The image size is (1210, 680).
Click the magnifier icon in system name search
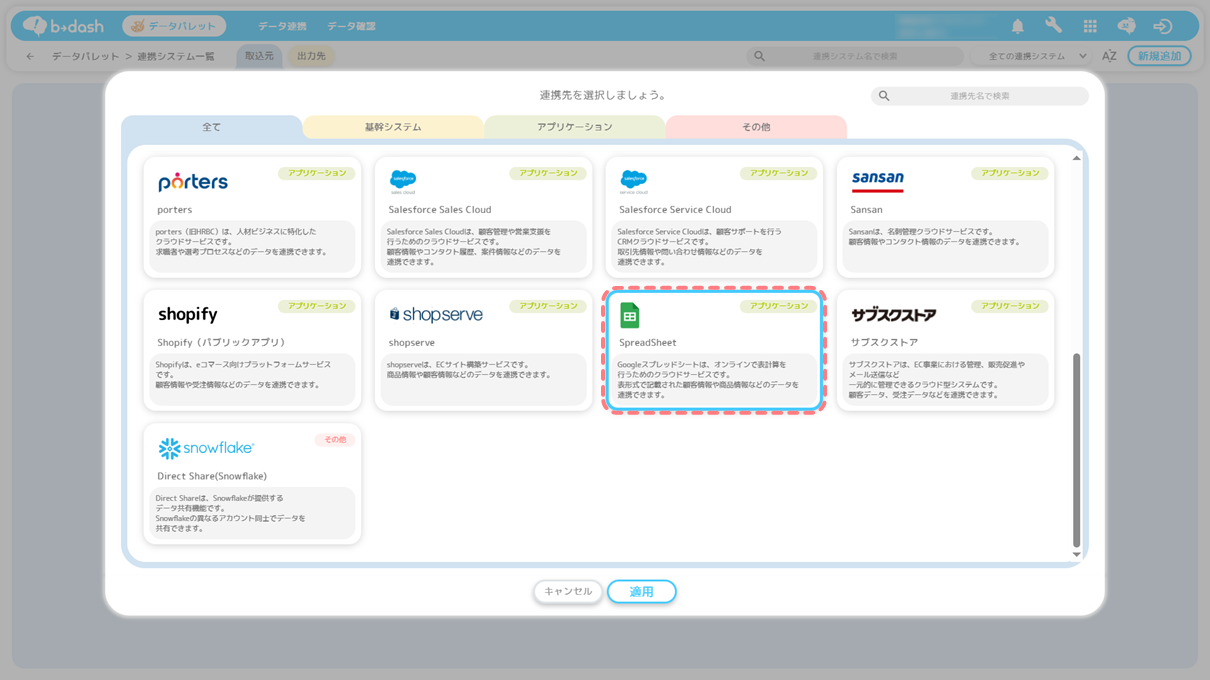click(x=759, y=56)
